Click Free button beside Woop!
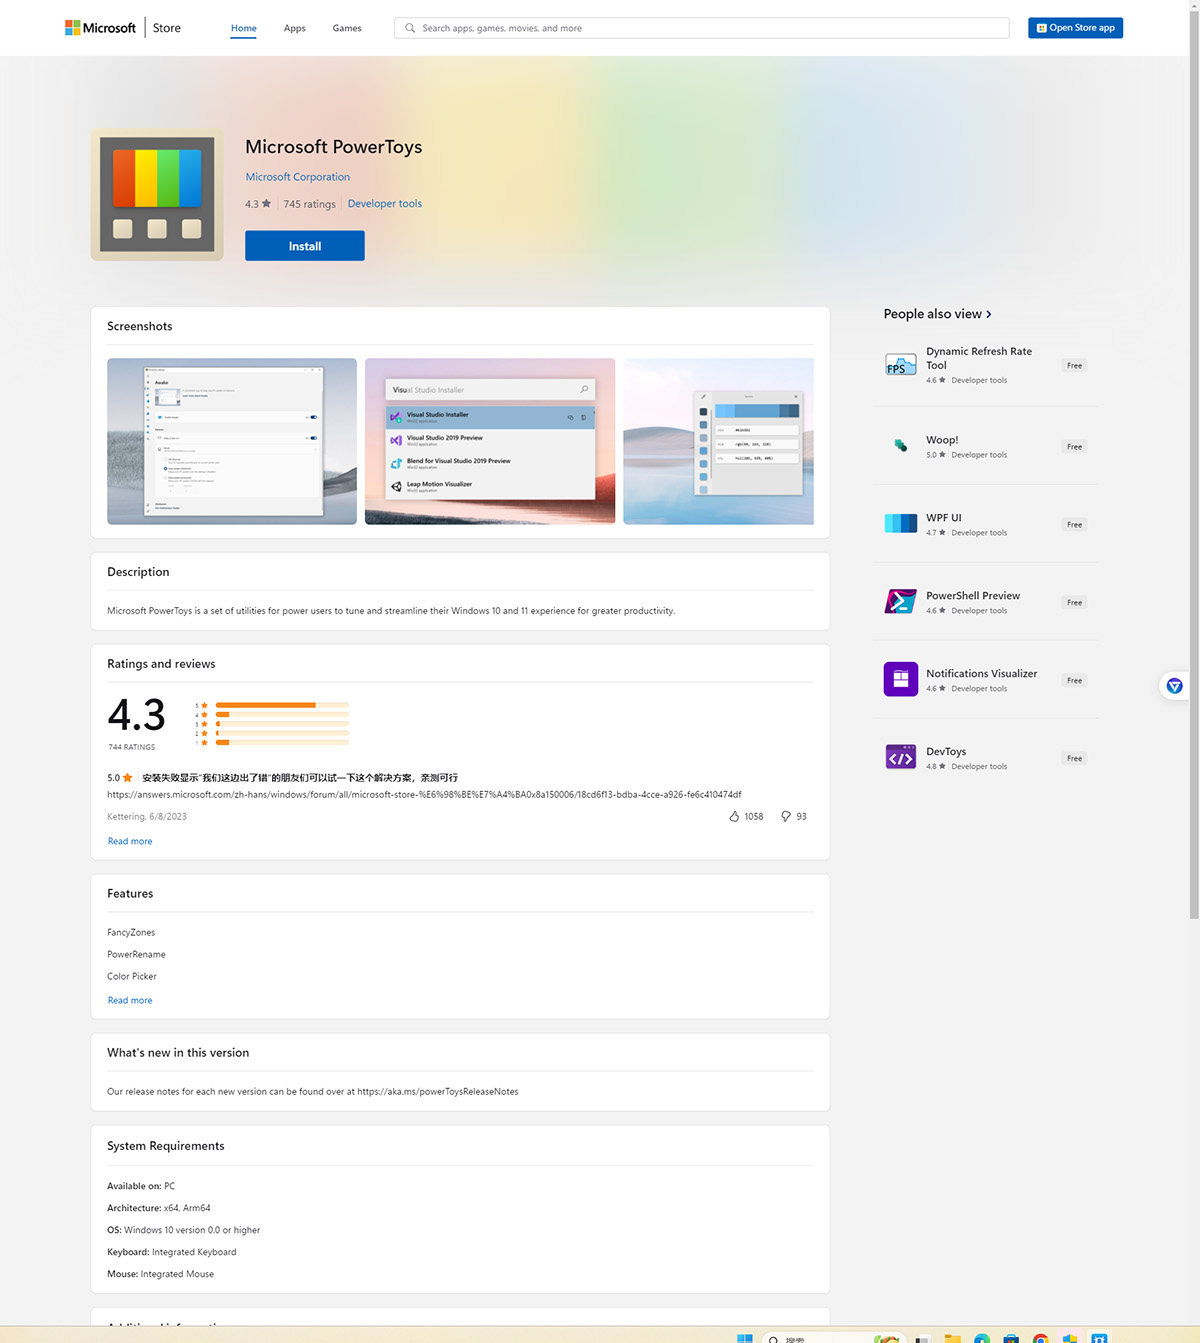This screenshot has height=1343, width=1200. pos(1074,447)
